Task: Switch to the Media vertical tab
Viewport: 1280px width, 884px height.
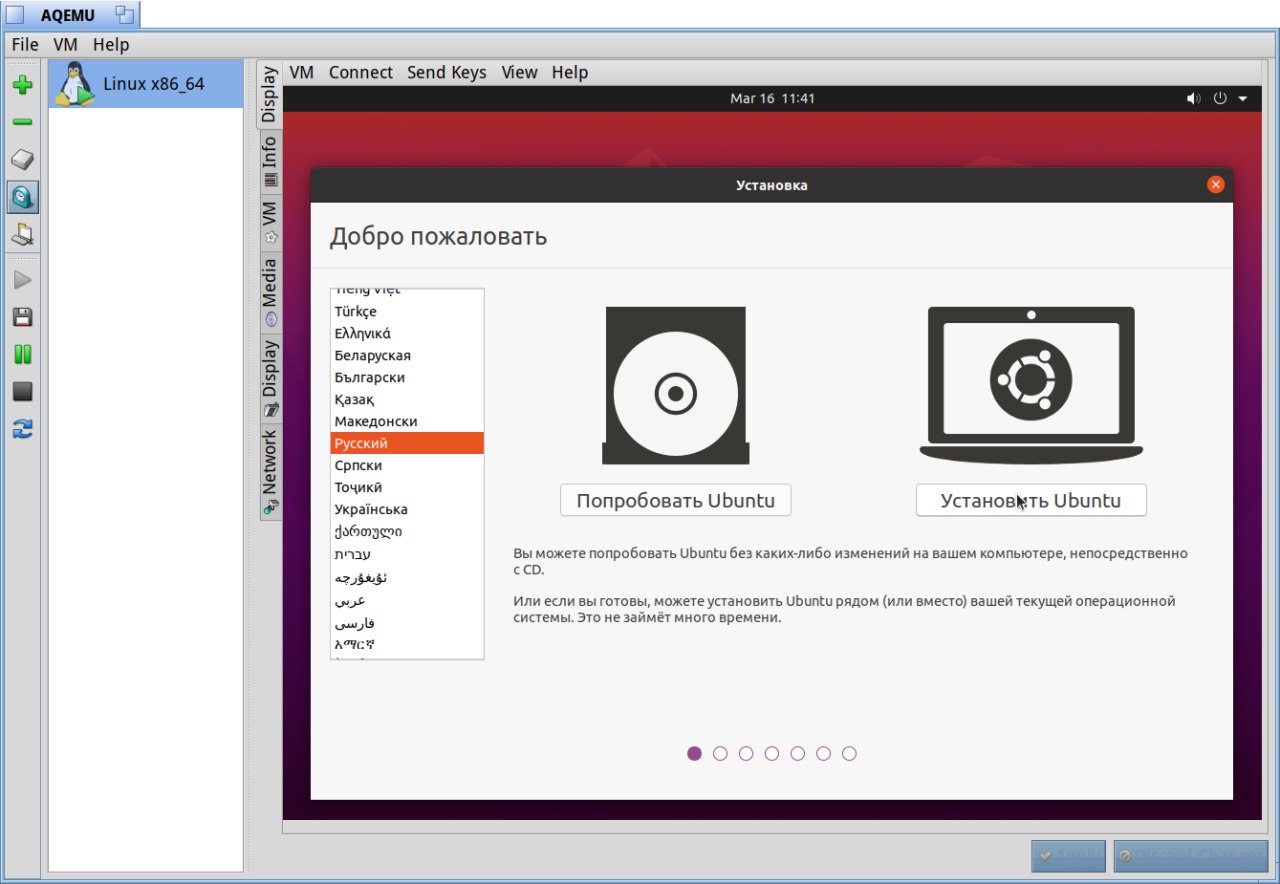Action: click(270, 292)
